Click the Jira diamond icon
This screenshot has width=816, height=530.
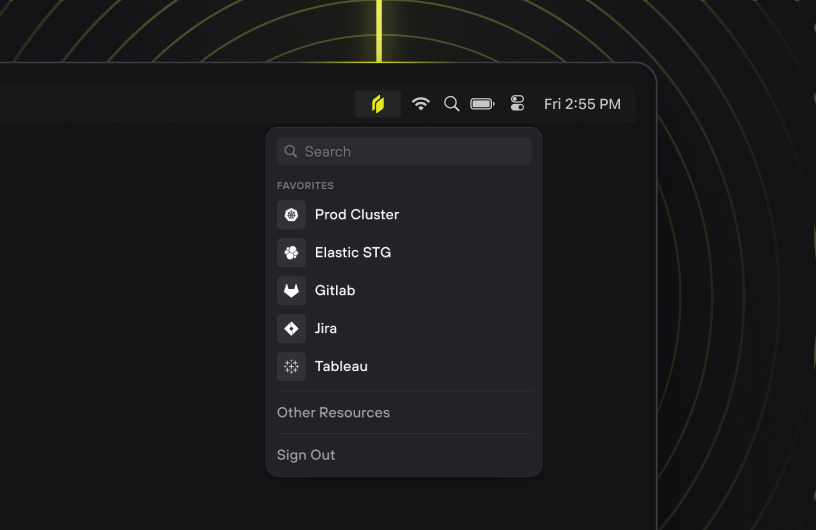[291, 329]
